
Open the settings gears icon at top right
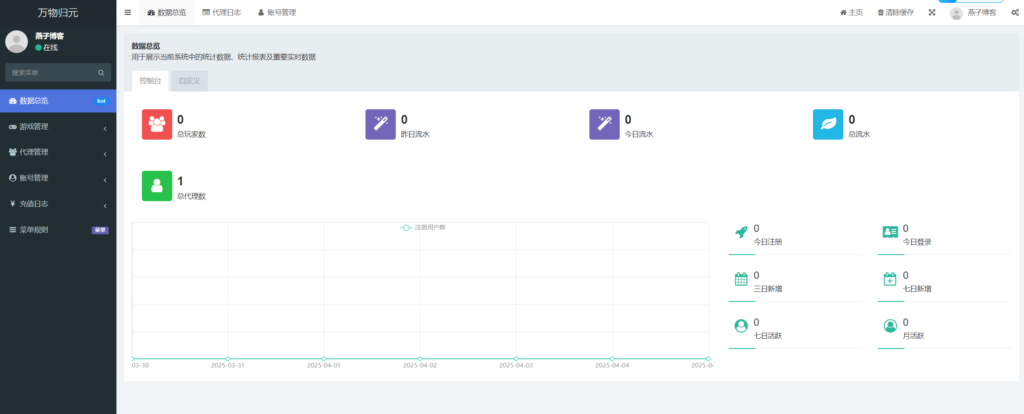point(1014,13)
